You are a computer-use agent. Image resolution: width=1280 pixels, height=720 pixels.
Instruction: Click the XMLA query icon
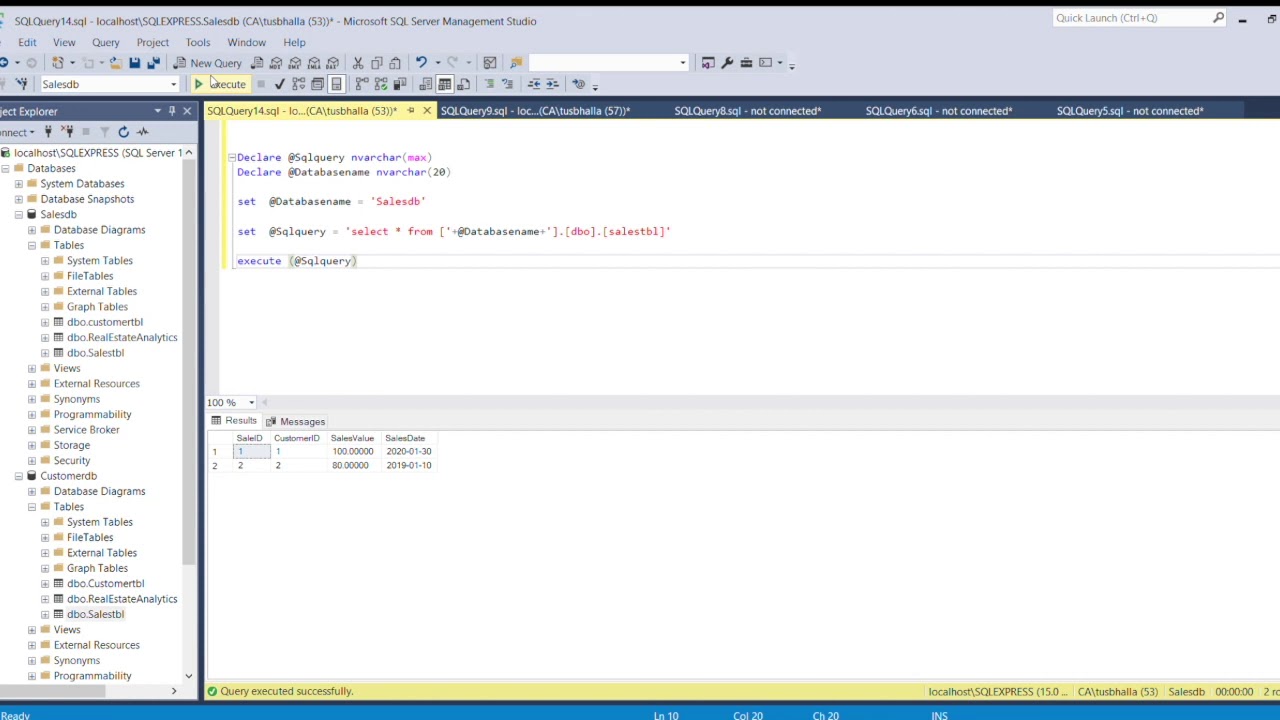point(314,63)
